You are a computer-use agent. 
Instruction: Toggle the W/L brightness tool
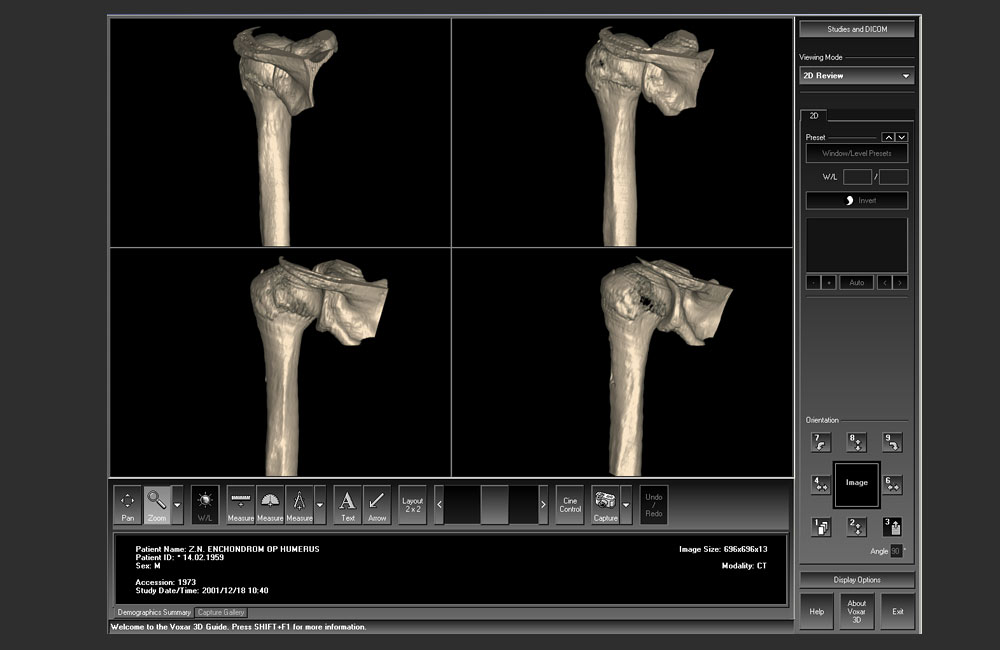click(x=205, y=505)
